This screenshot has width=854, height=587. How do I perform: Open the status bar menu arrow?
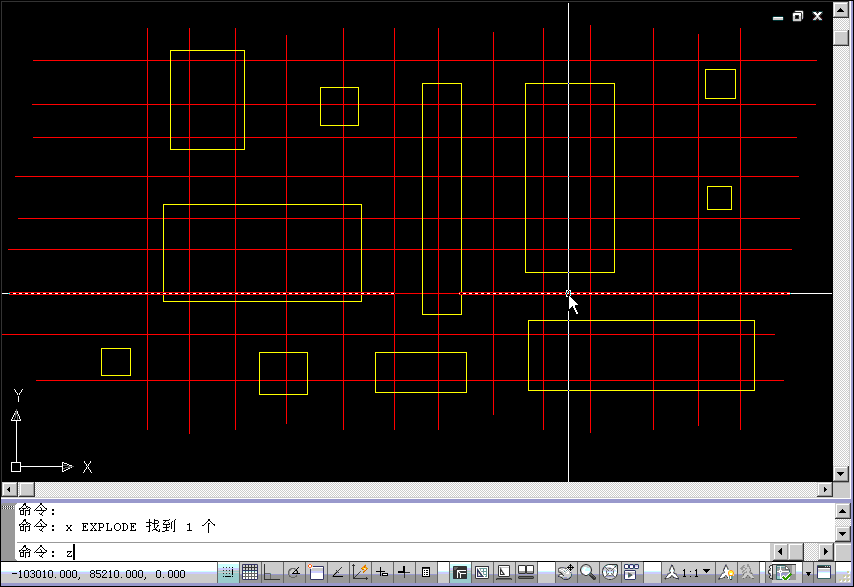tap(808, 573)
